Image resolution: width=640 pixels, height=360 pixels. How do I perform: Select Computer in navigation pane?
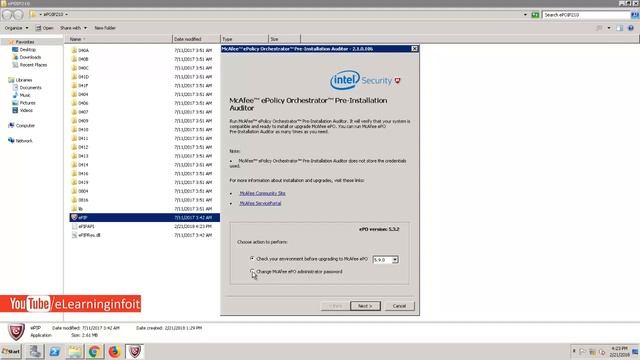(x=25, y=126)
